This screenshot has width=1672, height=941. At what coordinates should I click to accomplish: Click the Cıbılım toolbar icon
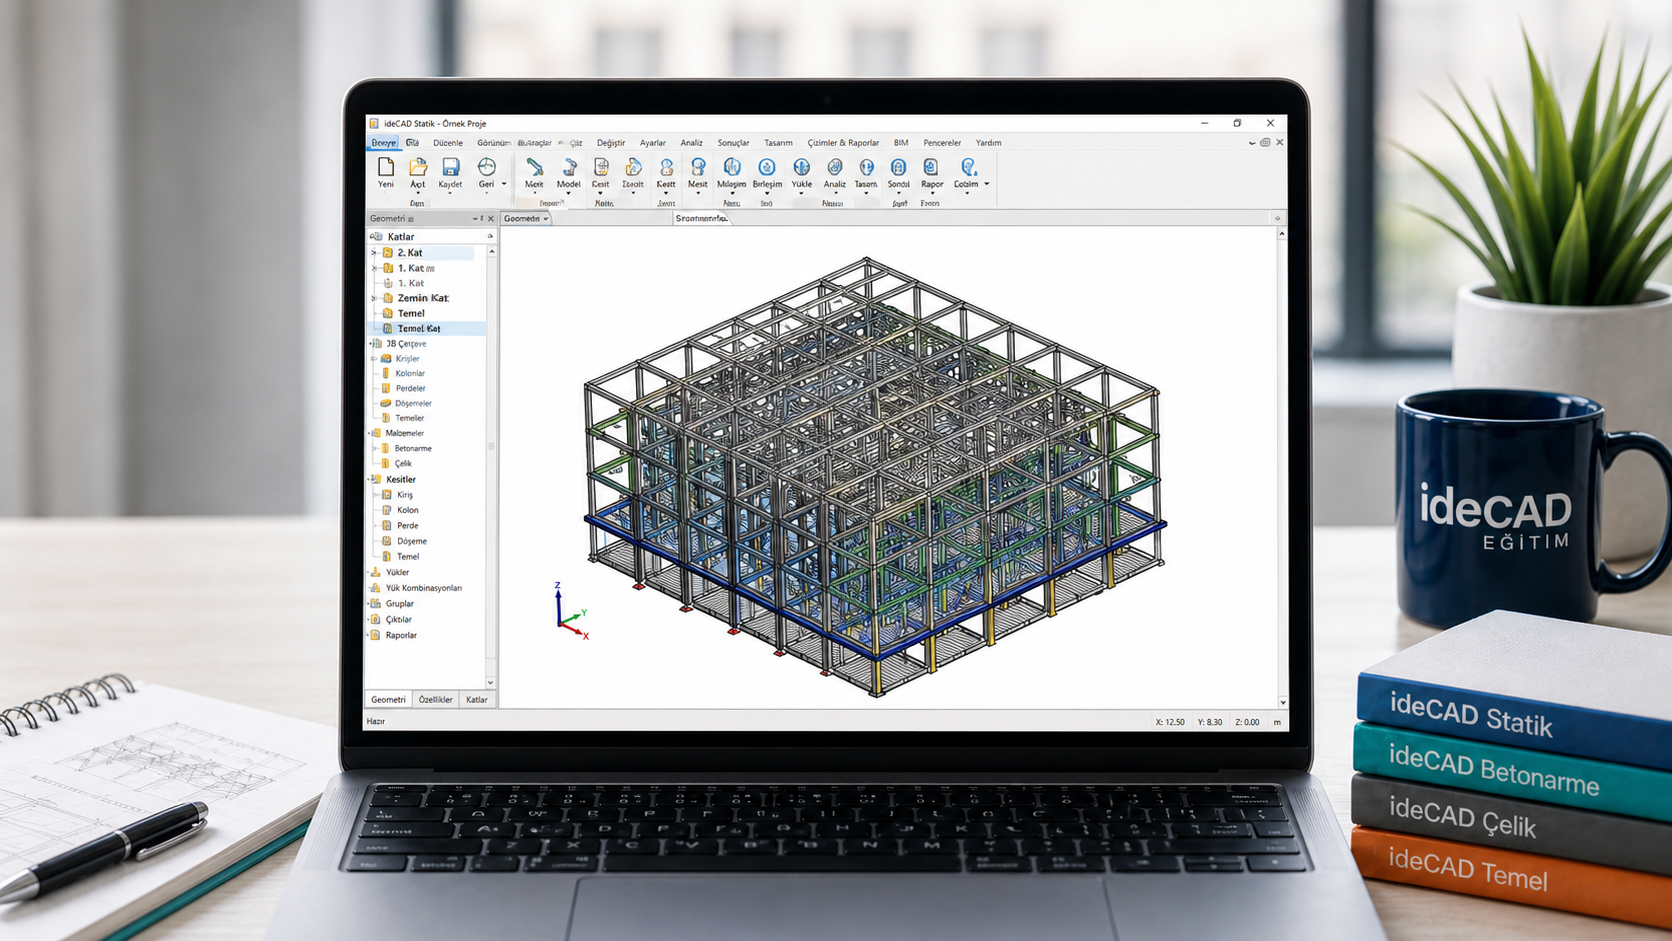(967, 167)
